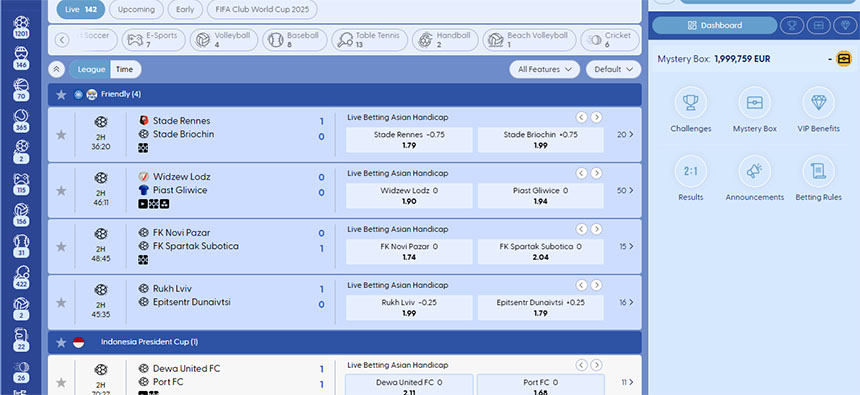Viewport: 860px width, 395px height.
Task: Open live stream icon under Piast Gliwice
Action: coord(143,204)
